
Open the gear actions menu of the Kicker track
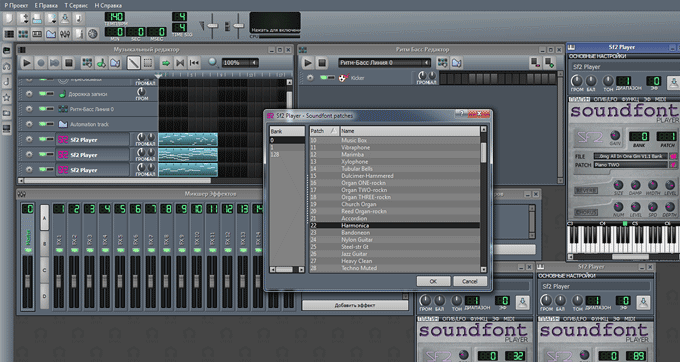tap(310, 78)
